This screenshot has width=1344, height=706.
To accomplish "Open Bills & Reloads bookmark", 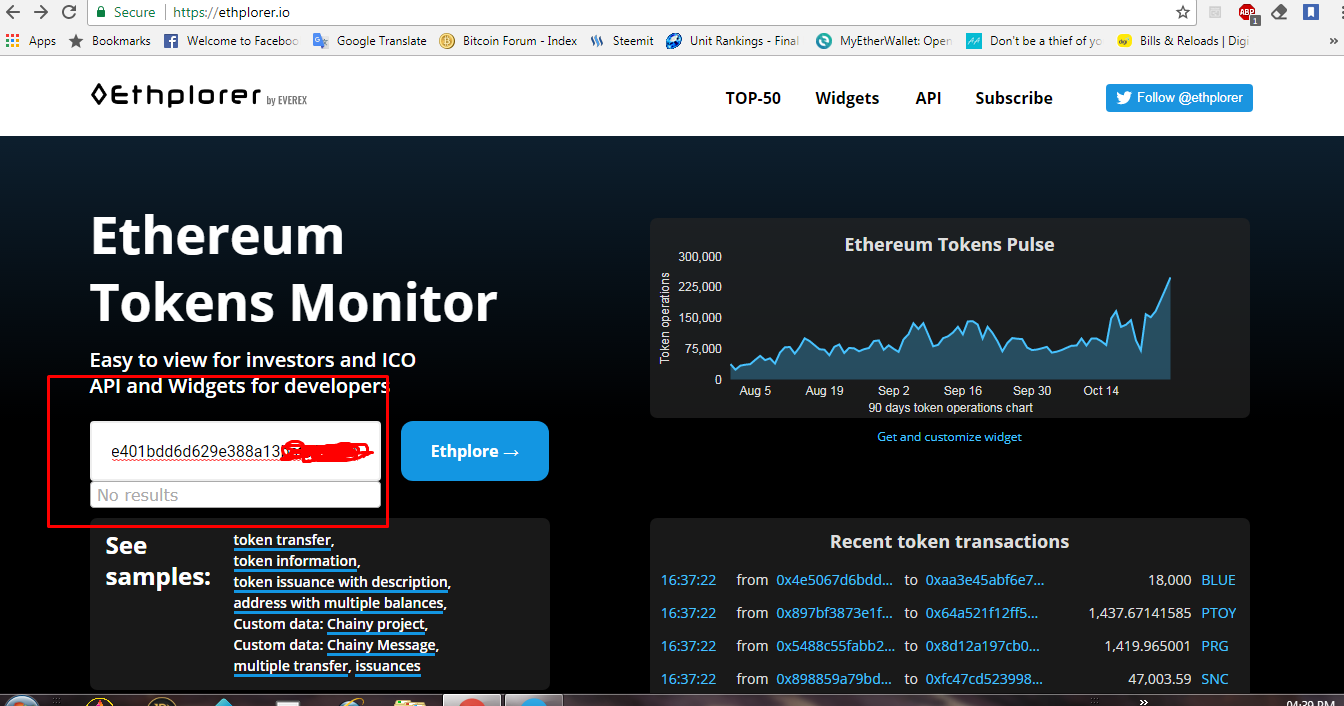I will [1184, 41].
